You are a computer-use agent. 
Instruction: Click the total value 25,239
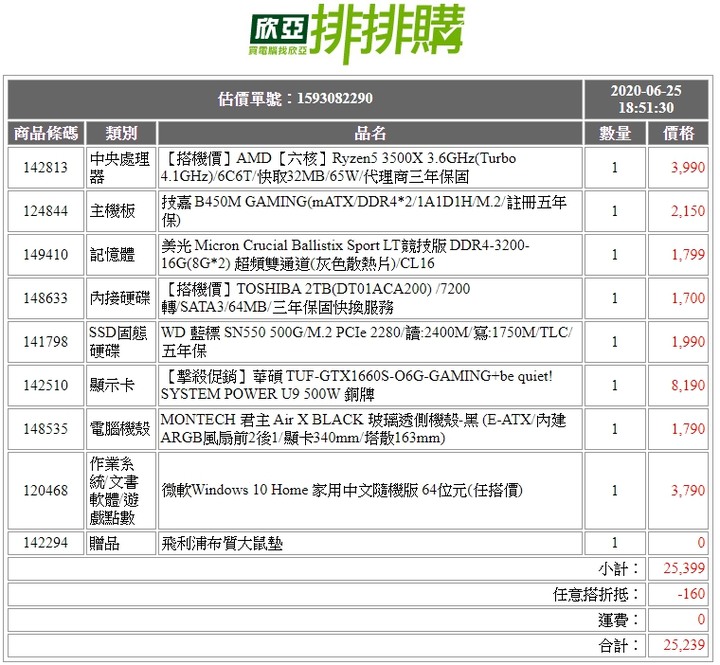coord(684,646)
